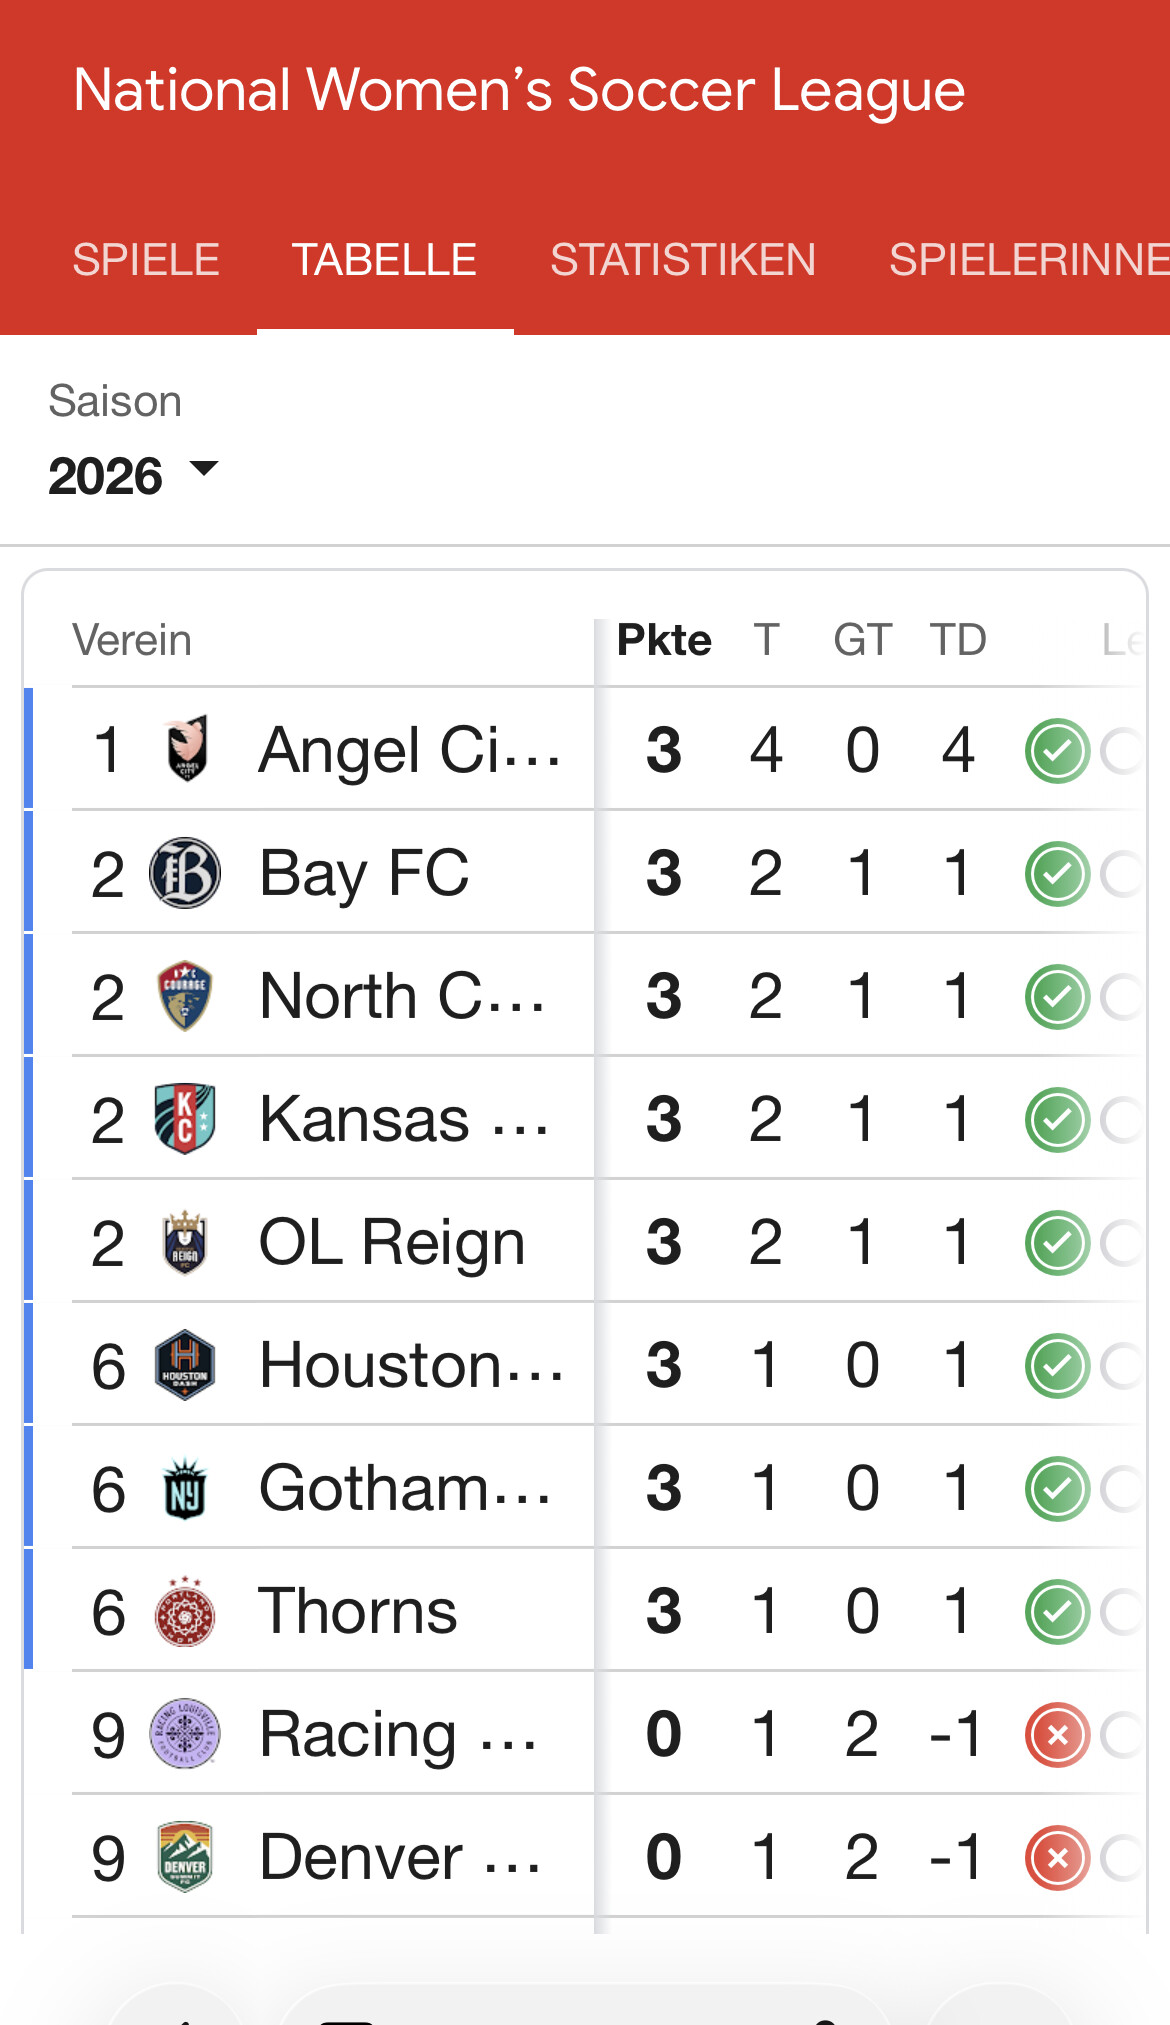1170x2025 pixels.
Task: Open the Bay FC team row
Action: 364,873
